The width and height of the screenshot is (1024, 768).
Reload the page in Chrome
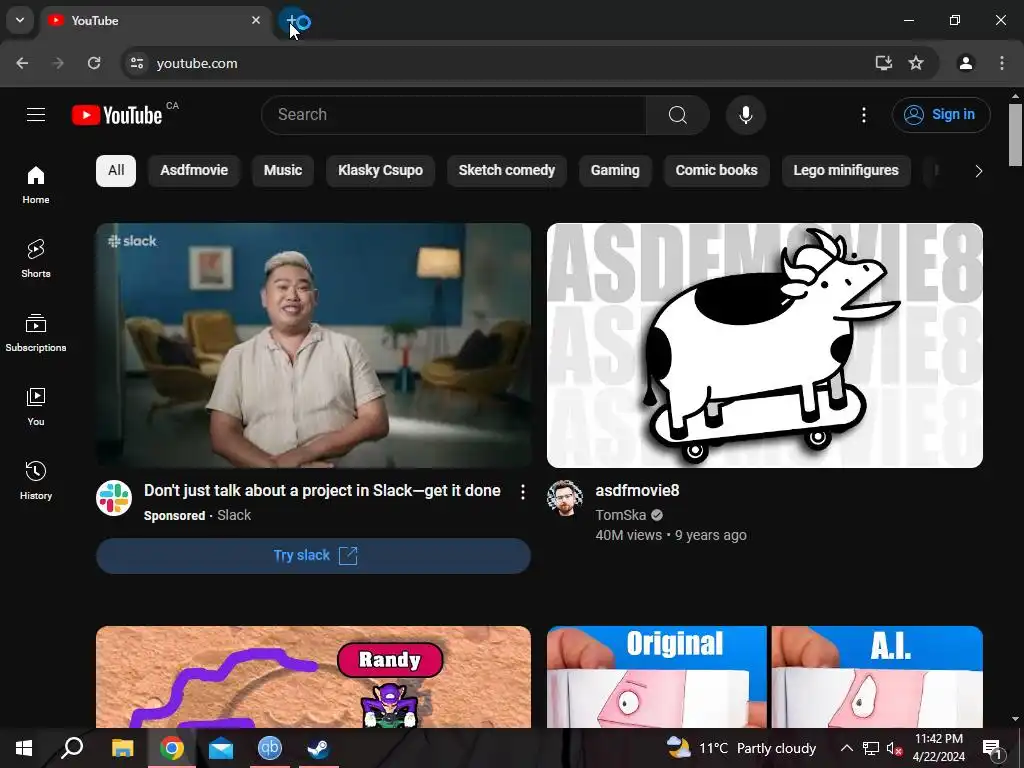(x=94, y=63)
